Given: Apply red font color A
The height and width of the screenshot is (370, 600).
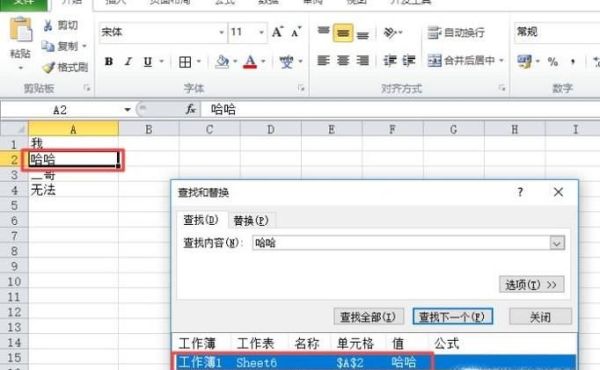Looking at the screenshot, I should tap(250, 62).
